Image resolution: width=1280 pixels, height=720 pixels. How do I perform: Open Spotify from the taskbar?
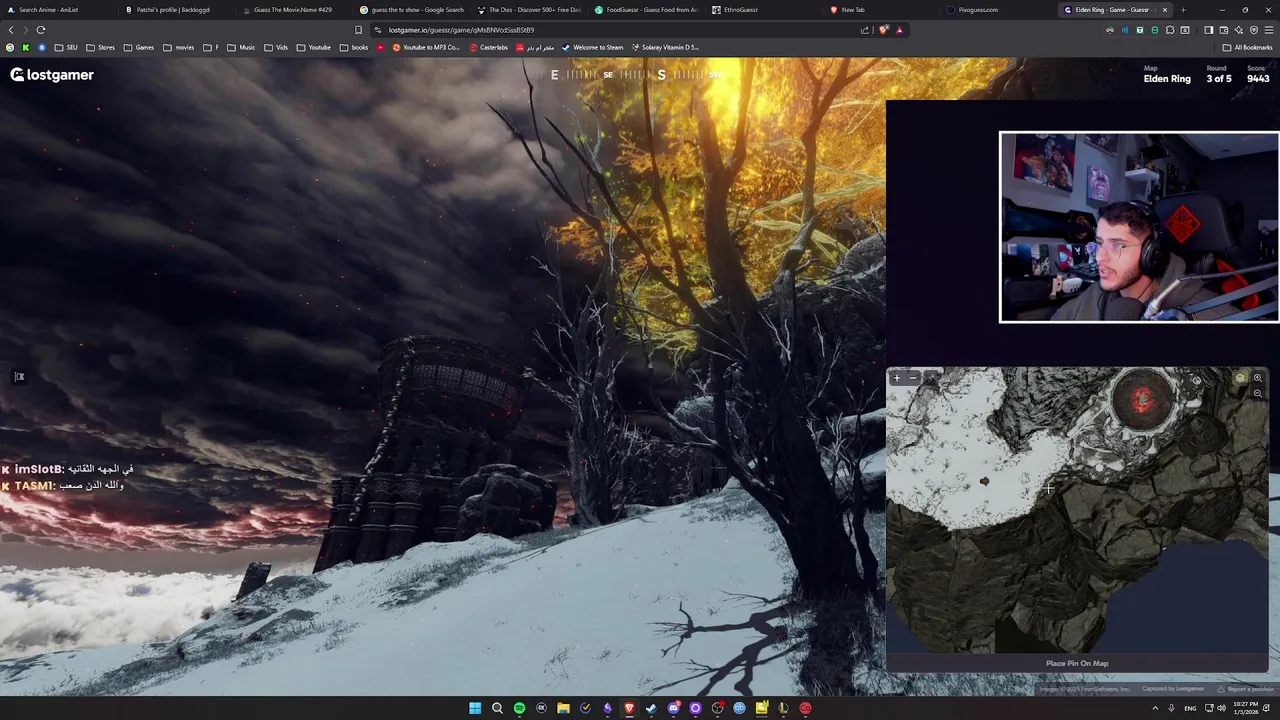[x=519, y=708]
